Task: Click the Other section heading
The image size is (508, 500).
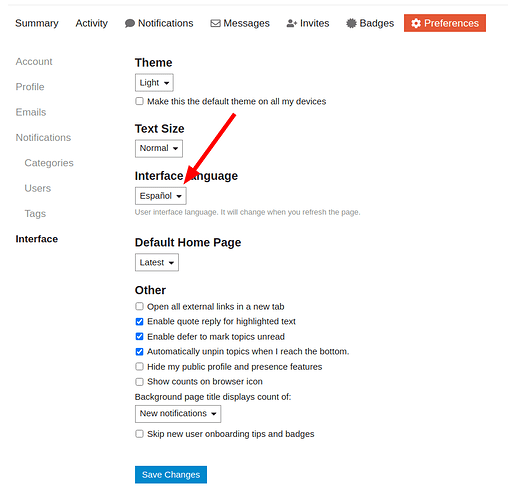Action: [x=150, y=290]
